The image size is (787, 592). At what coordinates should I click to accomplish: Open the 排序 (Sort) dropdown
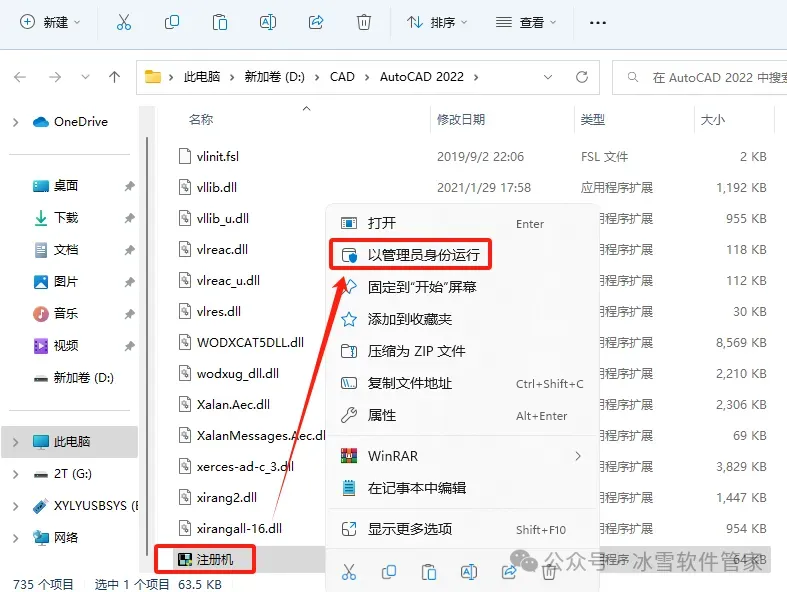437,23
